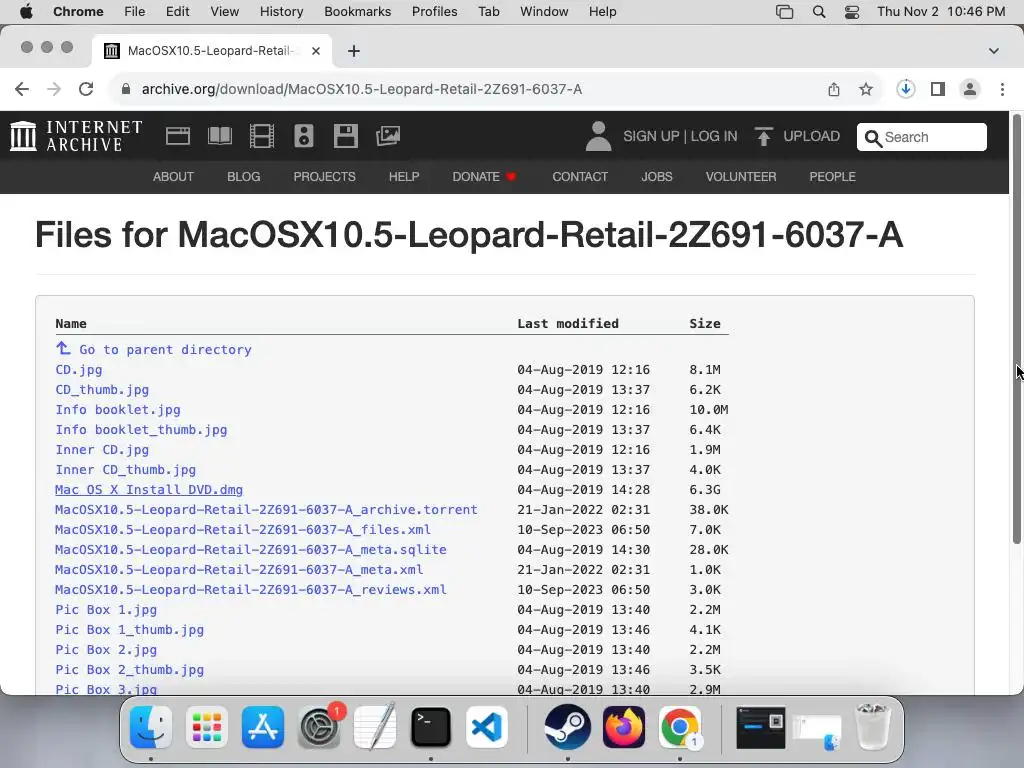Open the Software floppy disk icon
The height and width of the screenshot is (768, 1024).
point(345,136)
